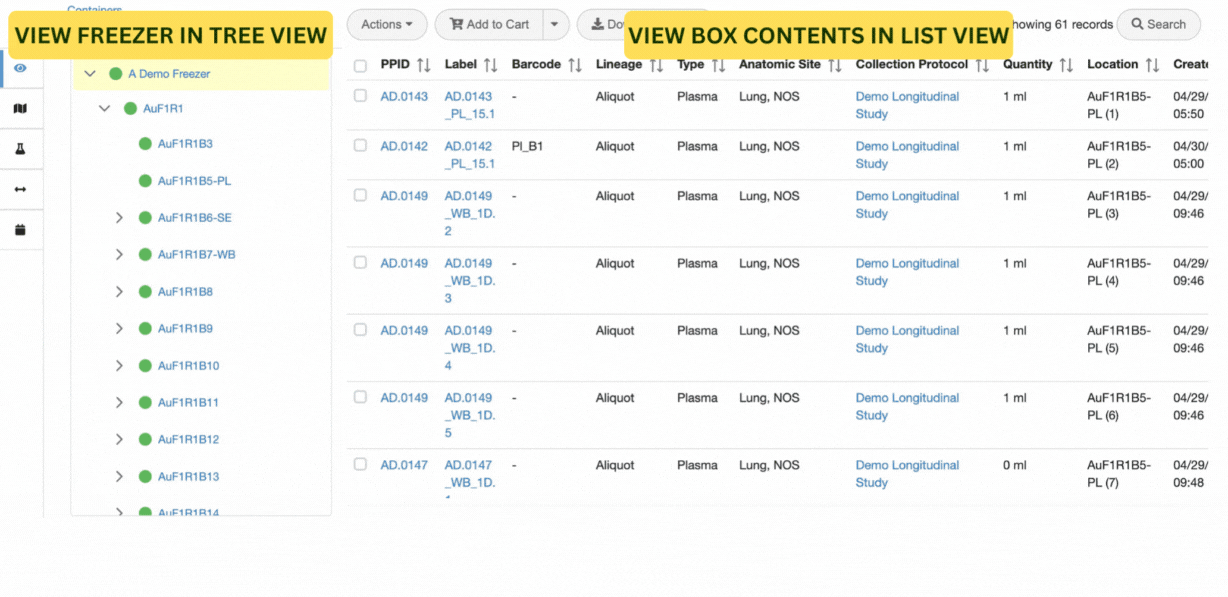
Task: Expand the AuF1R1B9 node
Action: (x=119, y=329)
